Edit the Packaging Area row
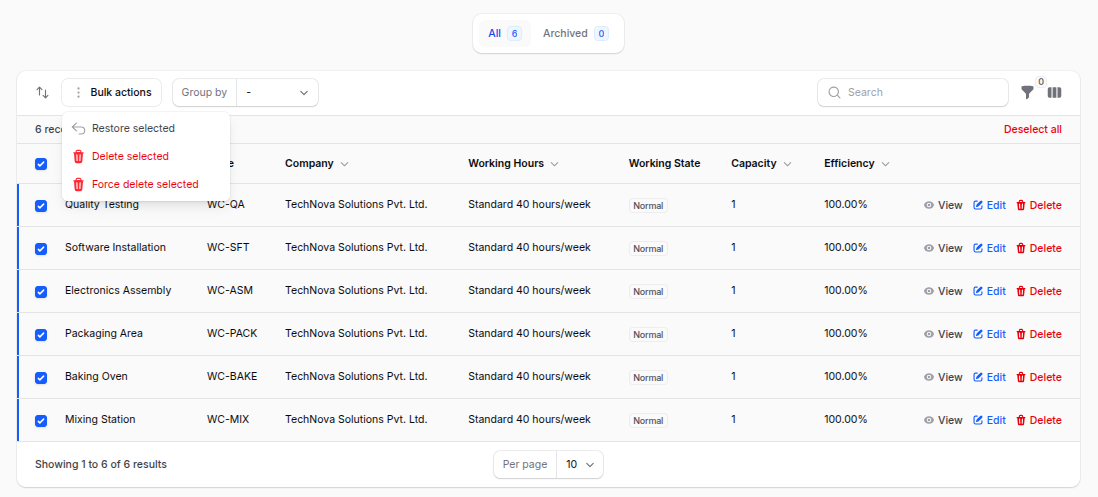 989,334
